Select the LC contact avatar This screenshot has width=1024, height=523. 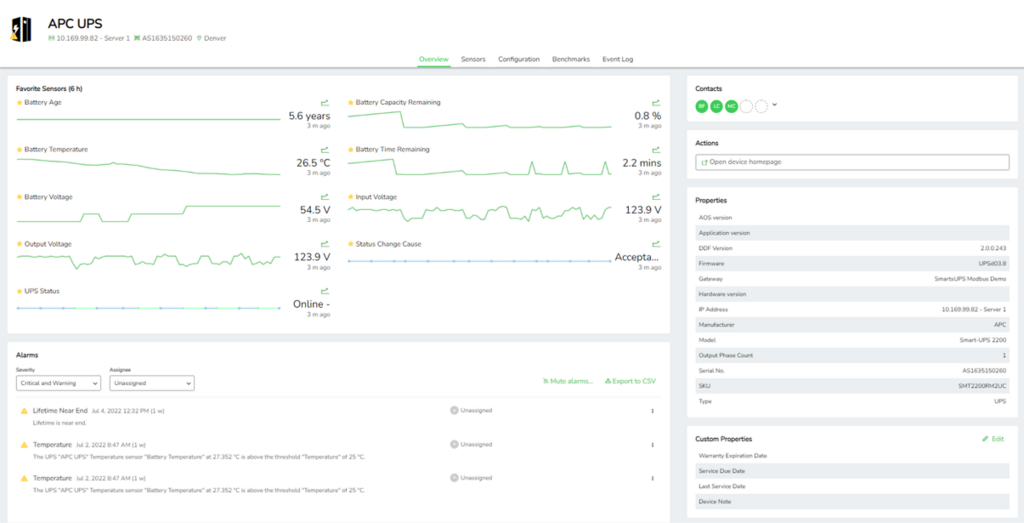tap(716, 106)
